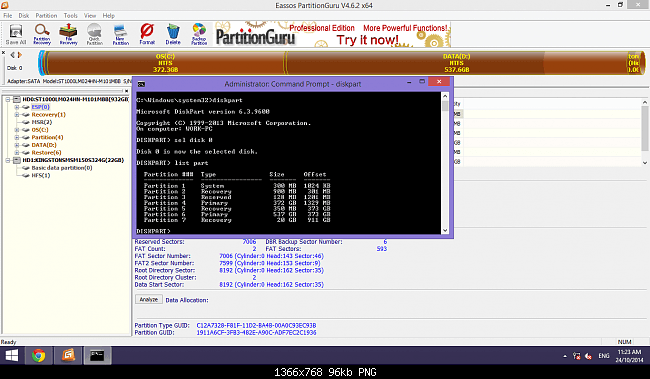Click the Delete trash can icon
The image size is (650, 379).
tap(173, 34)
